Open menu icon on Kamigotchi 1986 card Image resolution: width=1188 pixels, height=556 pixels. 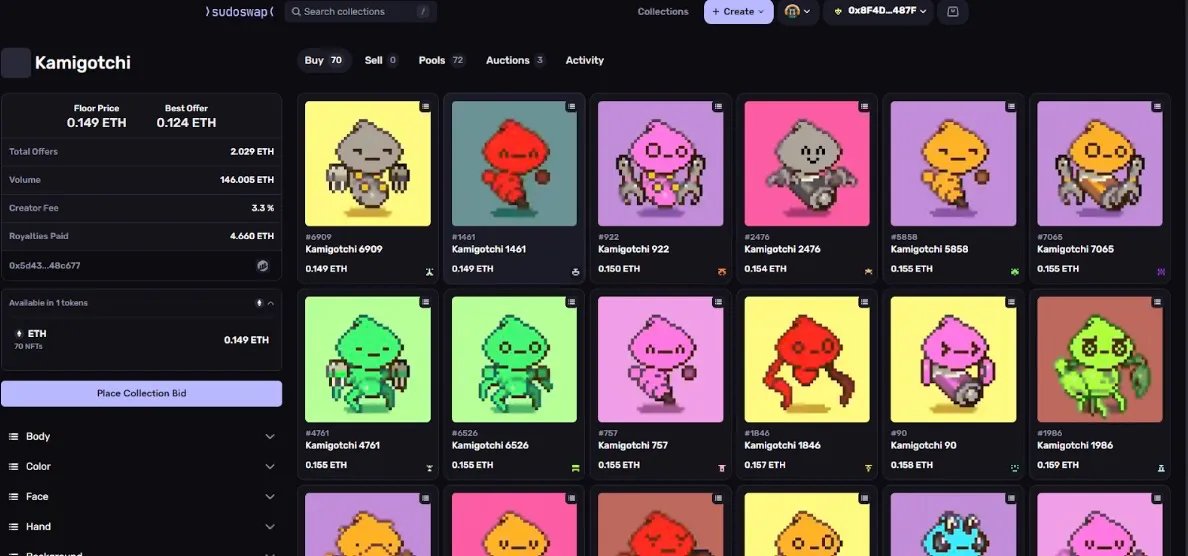(1157, 302)
